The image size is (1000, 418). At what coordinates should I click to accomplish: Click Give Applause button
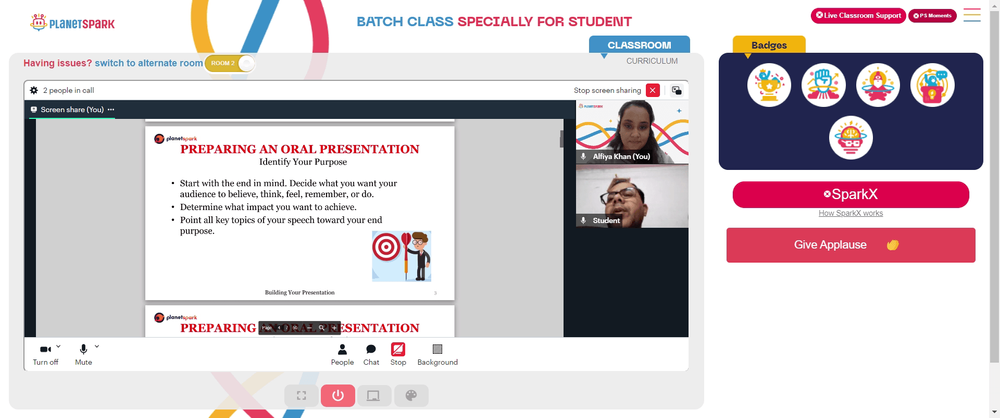point(851,245)
